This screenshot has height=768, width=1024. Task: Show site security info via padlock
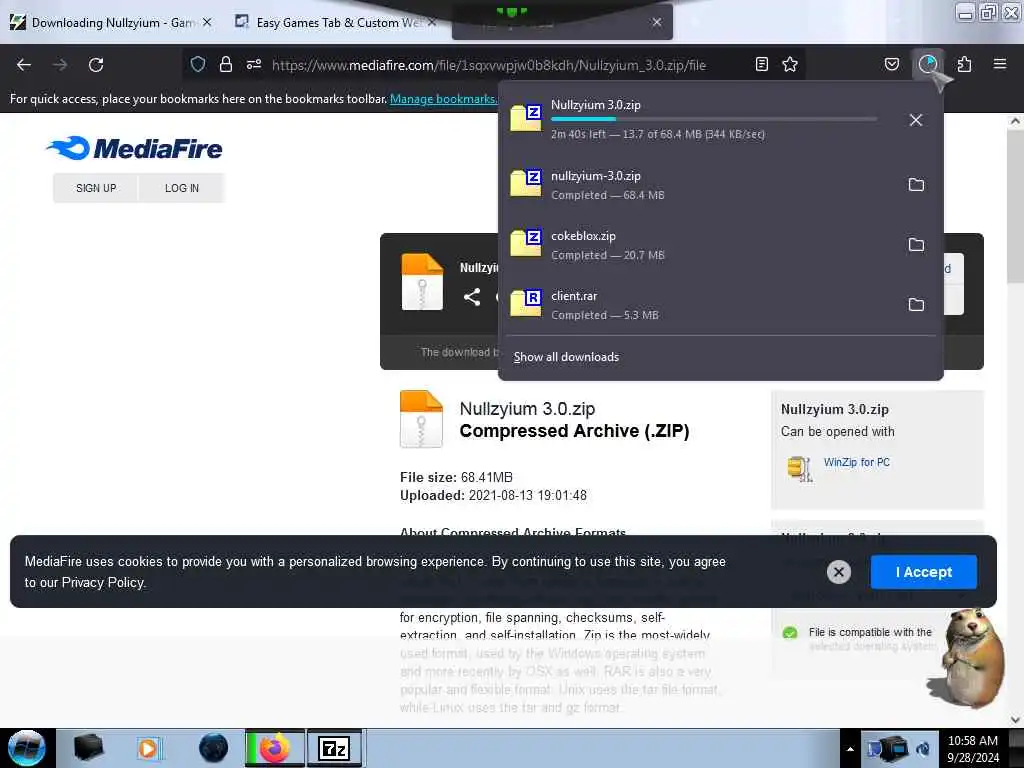pos(226,64)
